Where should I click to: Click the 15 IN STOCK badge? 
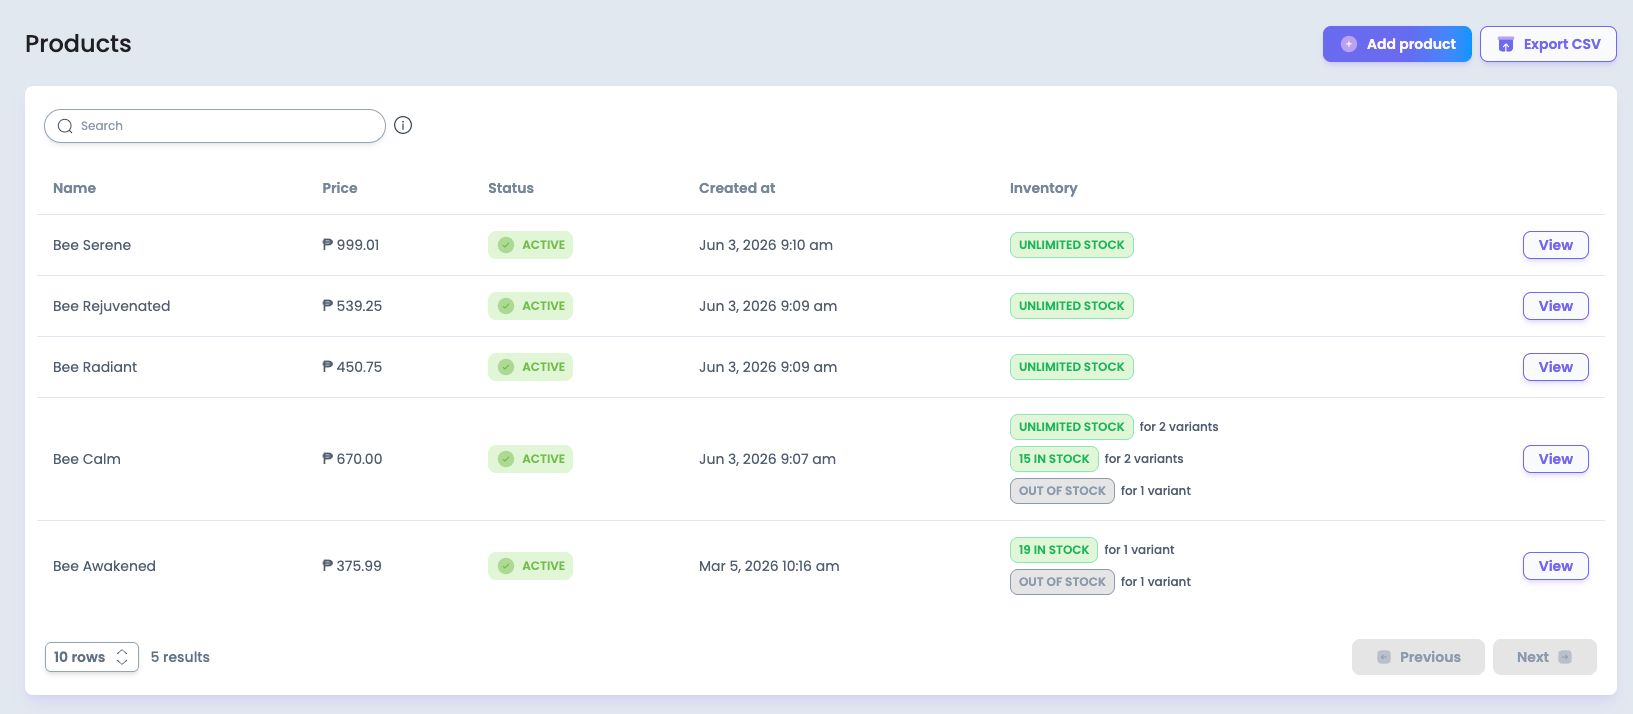(x=1054, y=459)
